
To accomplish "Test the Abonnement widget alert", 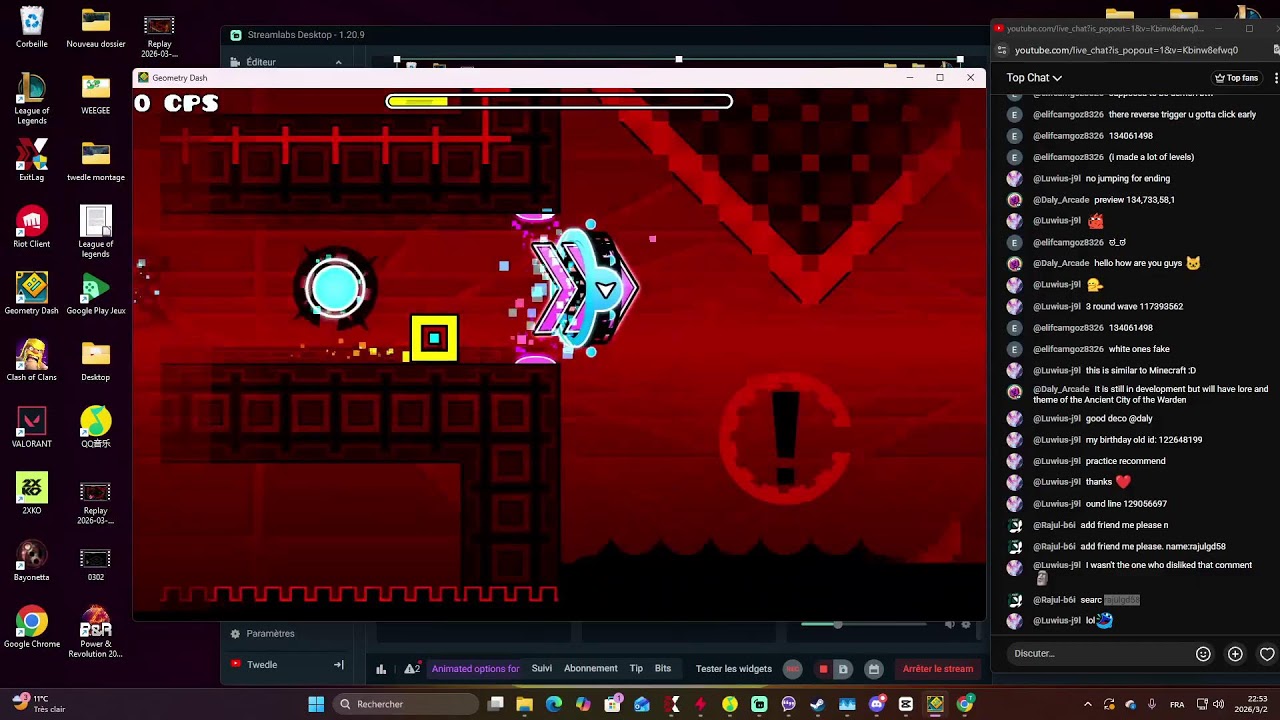I will tap(591, 669).
